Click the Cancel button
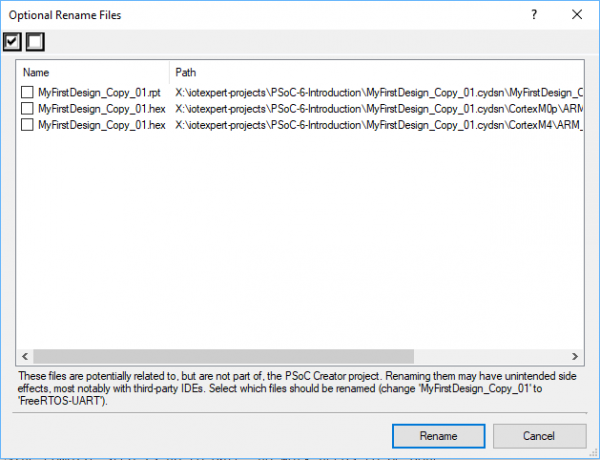The height and width of the screenshot is (460, 600). [525, 436]
